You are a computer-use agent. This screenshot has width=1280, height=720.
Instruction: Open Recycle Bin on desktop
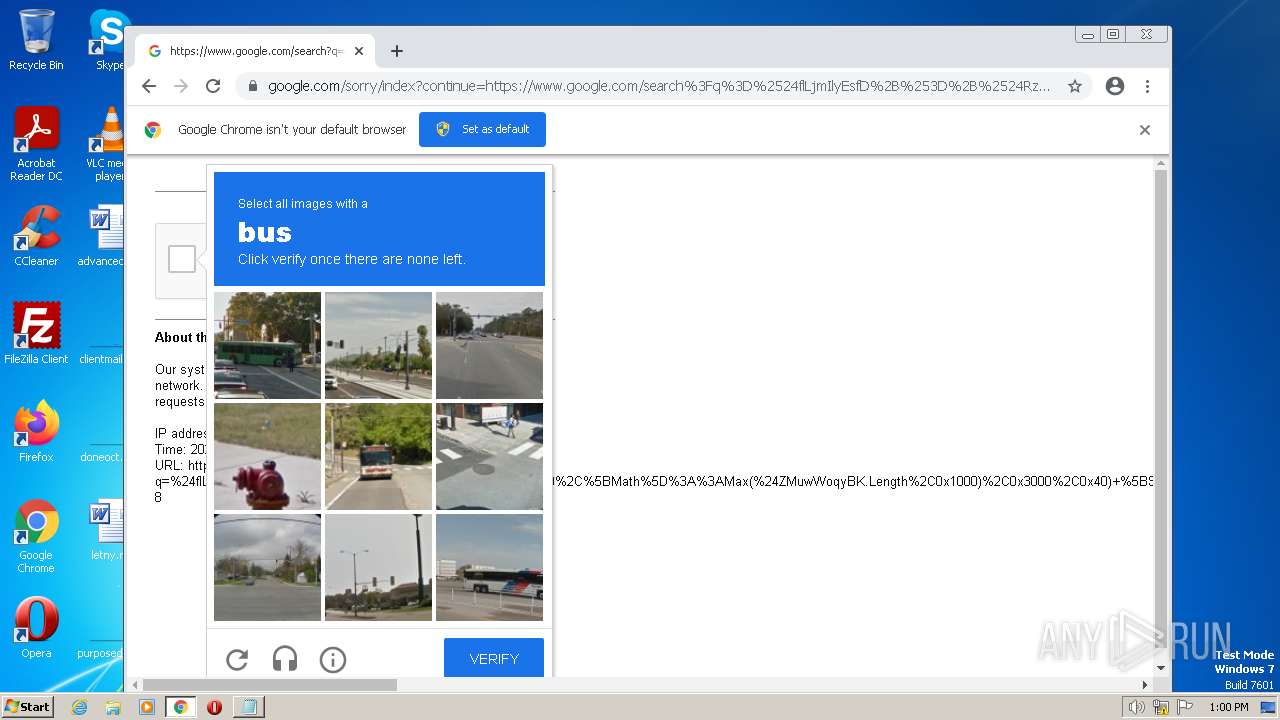(x=36, y=40)
